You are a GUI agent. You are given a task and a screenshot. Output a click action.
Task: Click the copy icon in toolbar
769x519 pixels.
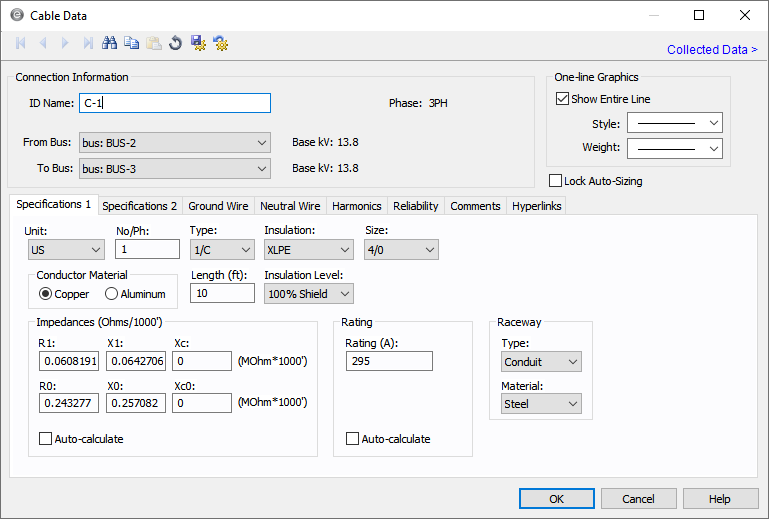[131, 43]
